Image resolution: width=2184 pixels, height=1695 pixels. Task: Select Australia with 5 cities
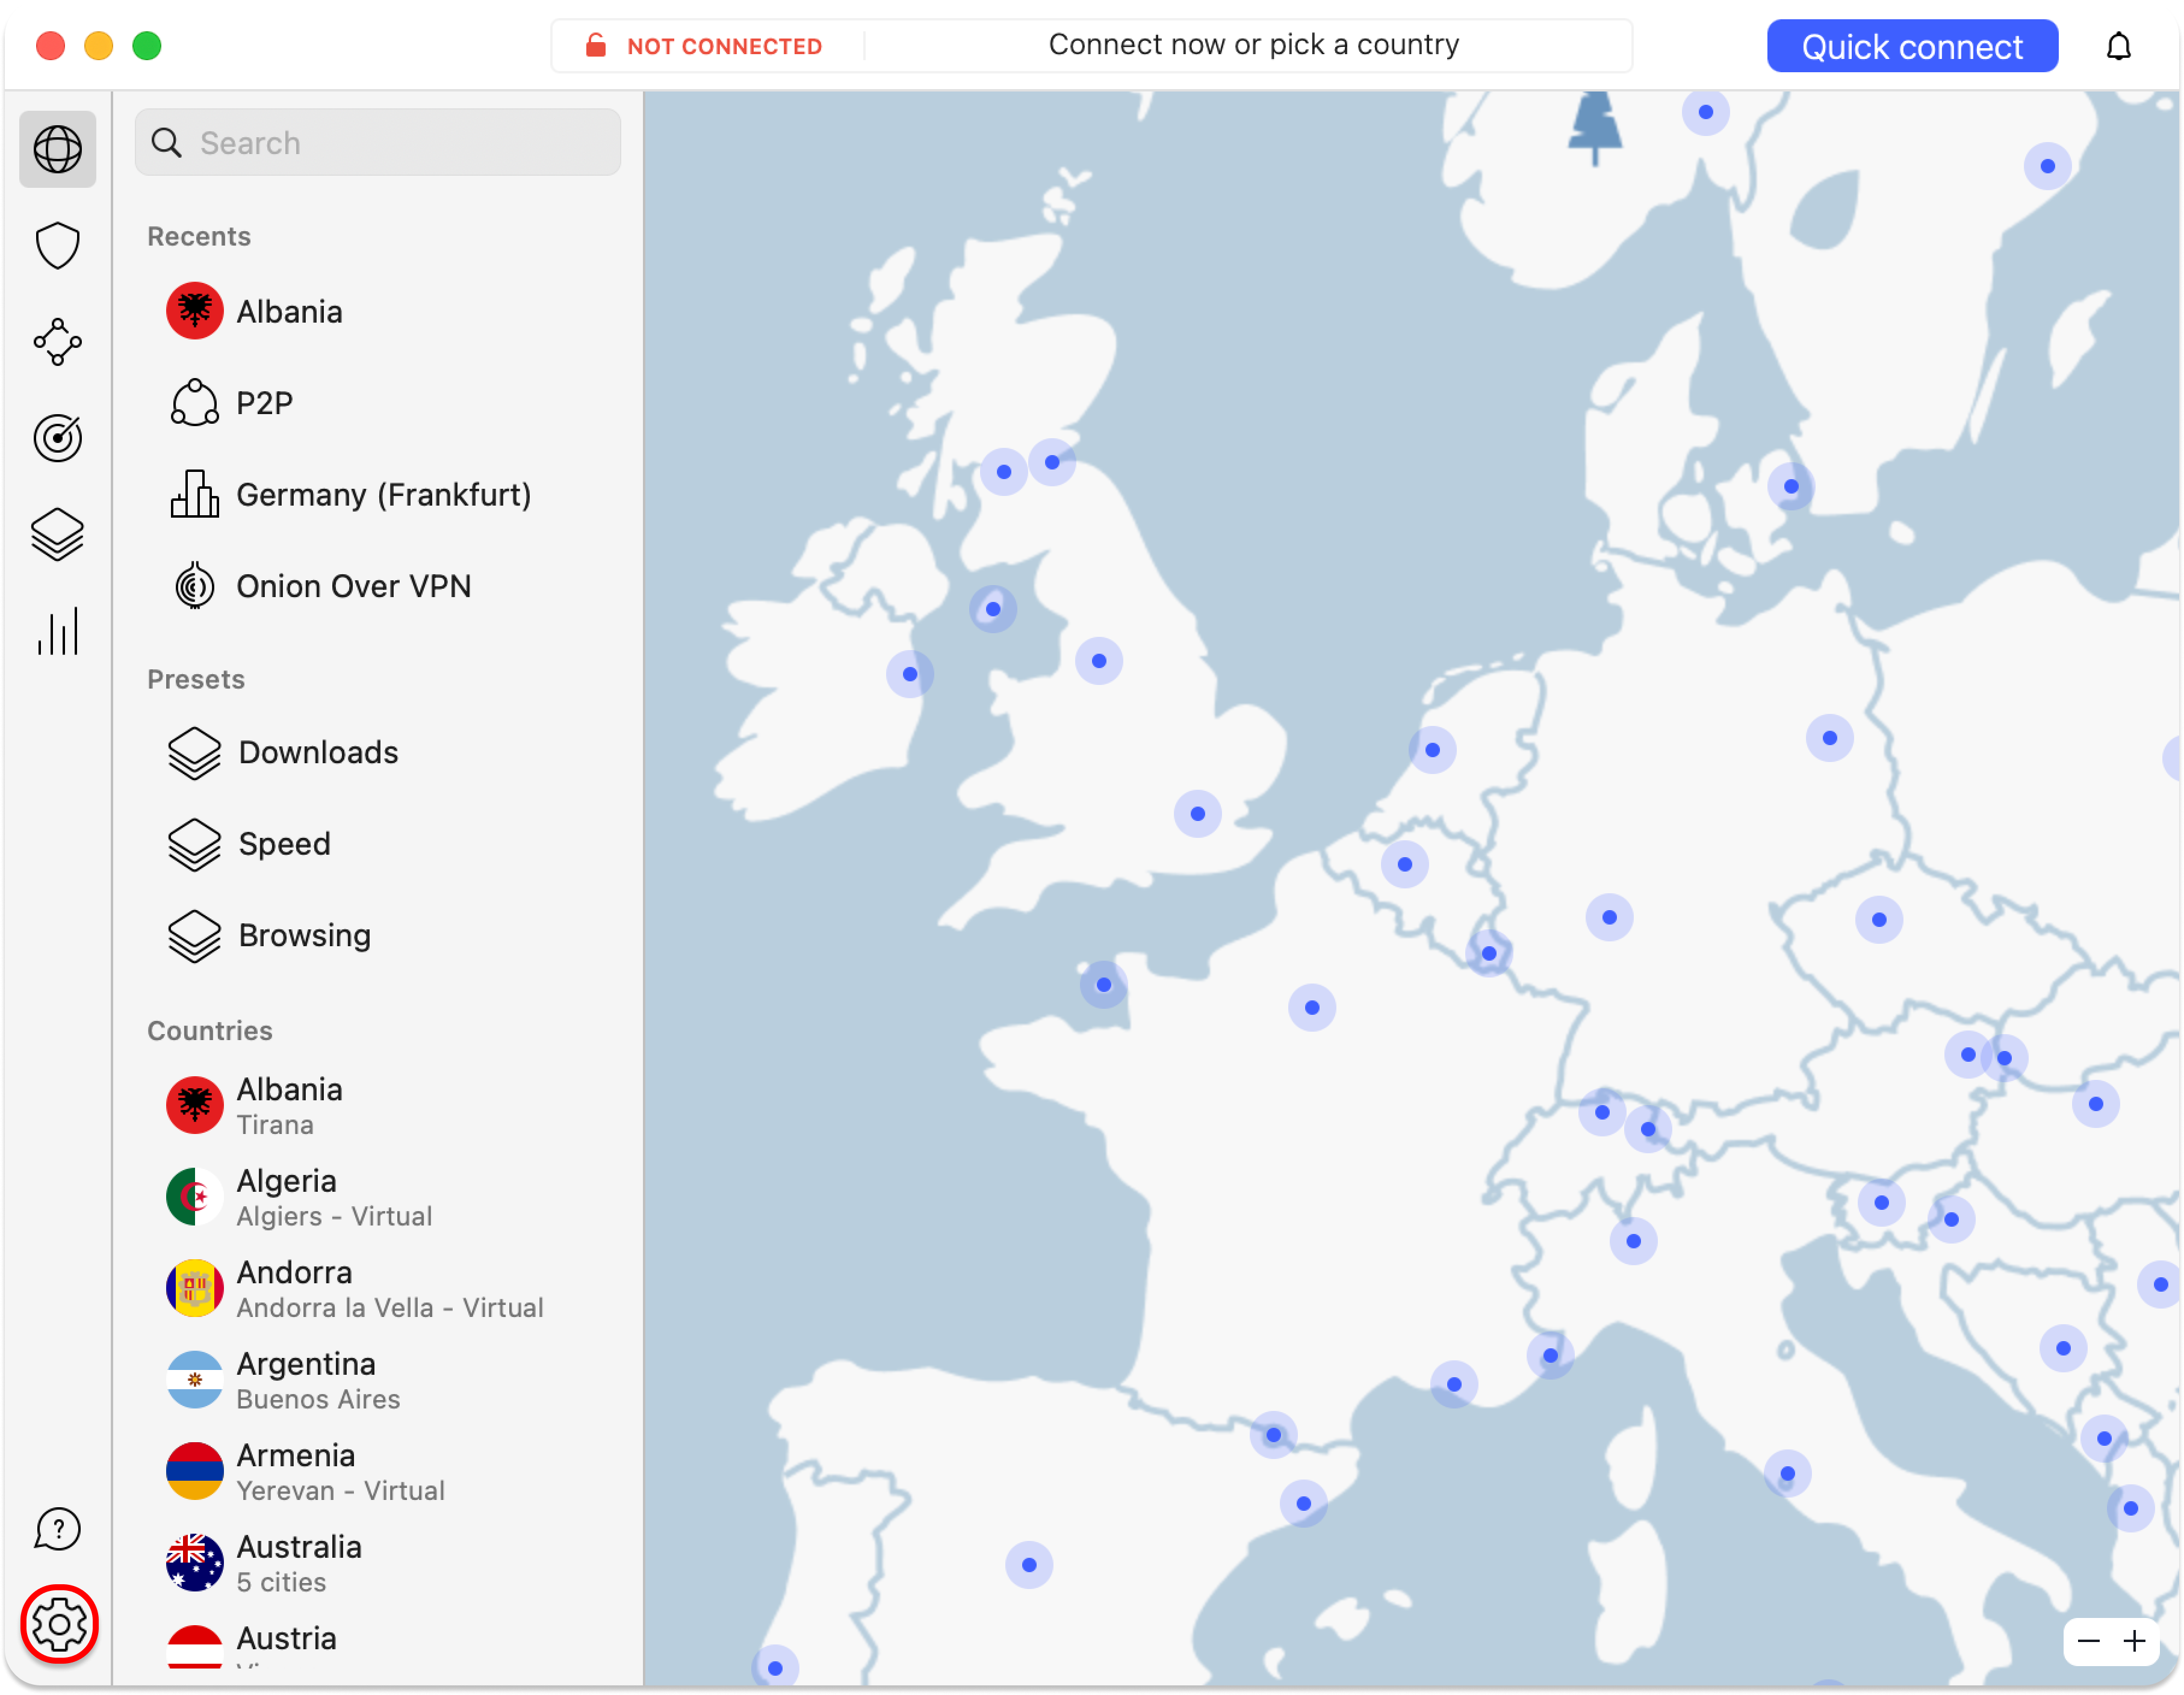[298, 1563]
